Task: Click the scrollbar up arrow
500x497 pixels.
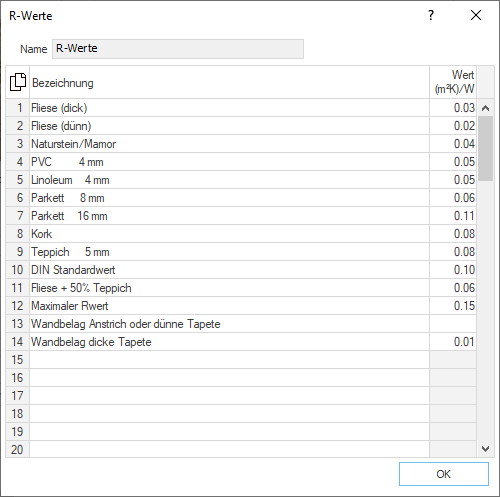Action: pyautogui.click(x=486, y=108)
